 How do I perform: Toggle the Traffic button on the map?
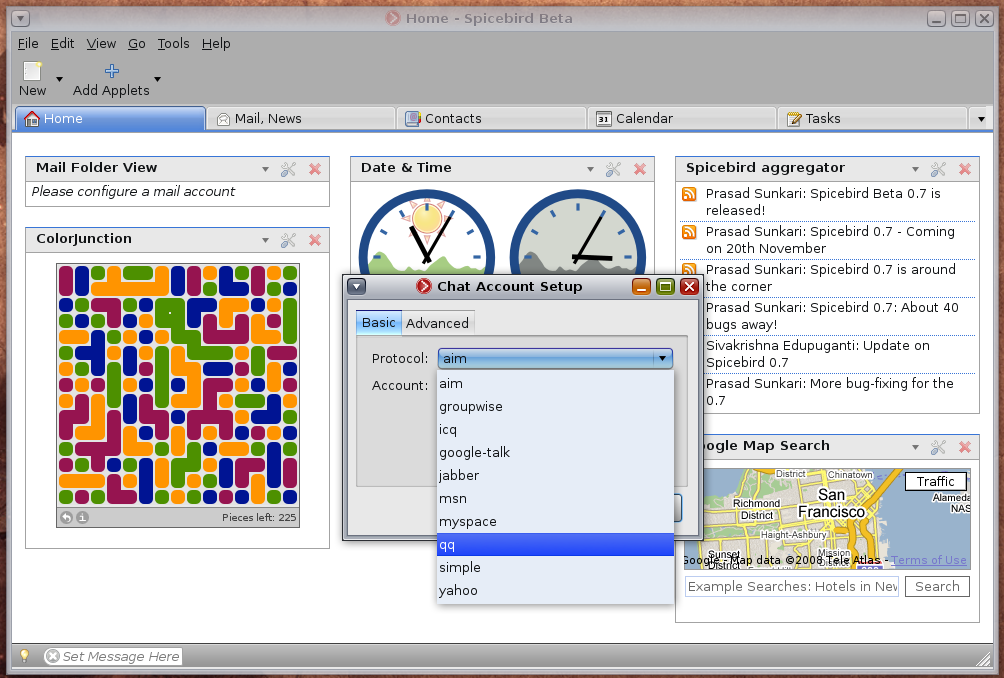(935, 481)
